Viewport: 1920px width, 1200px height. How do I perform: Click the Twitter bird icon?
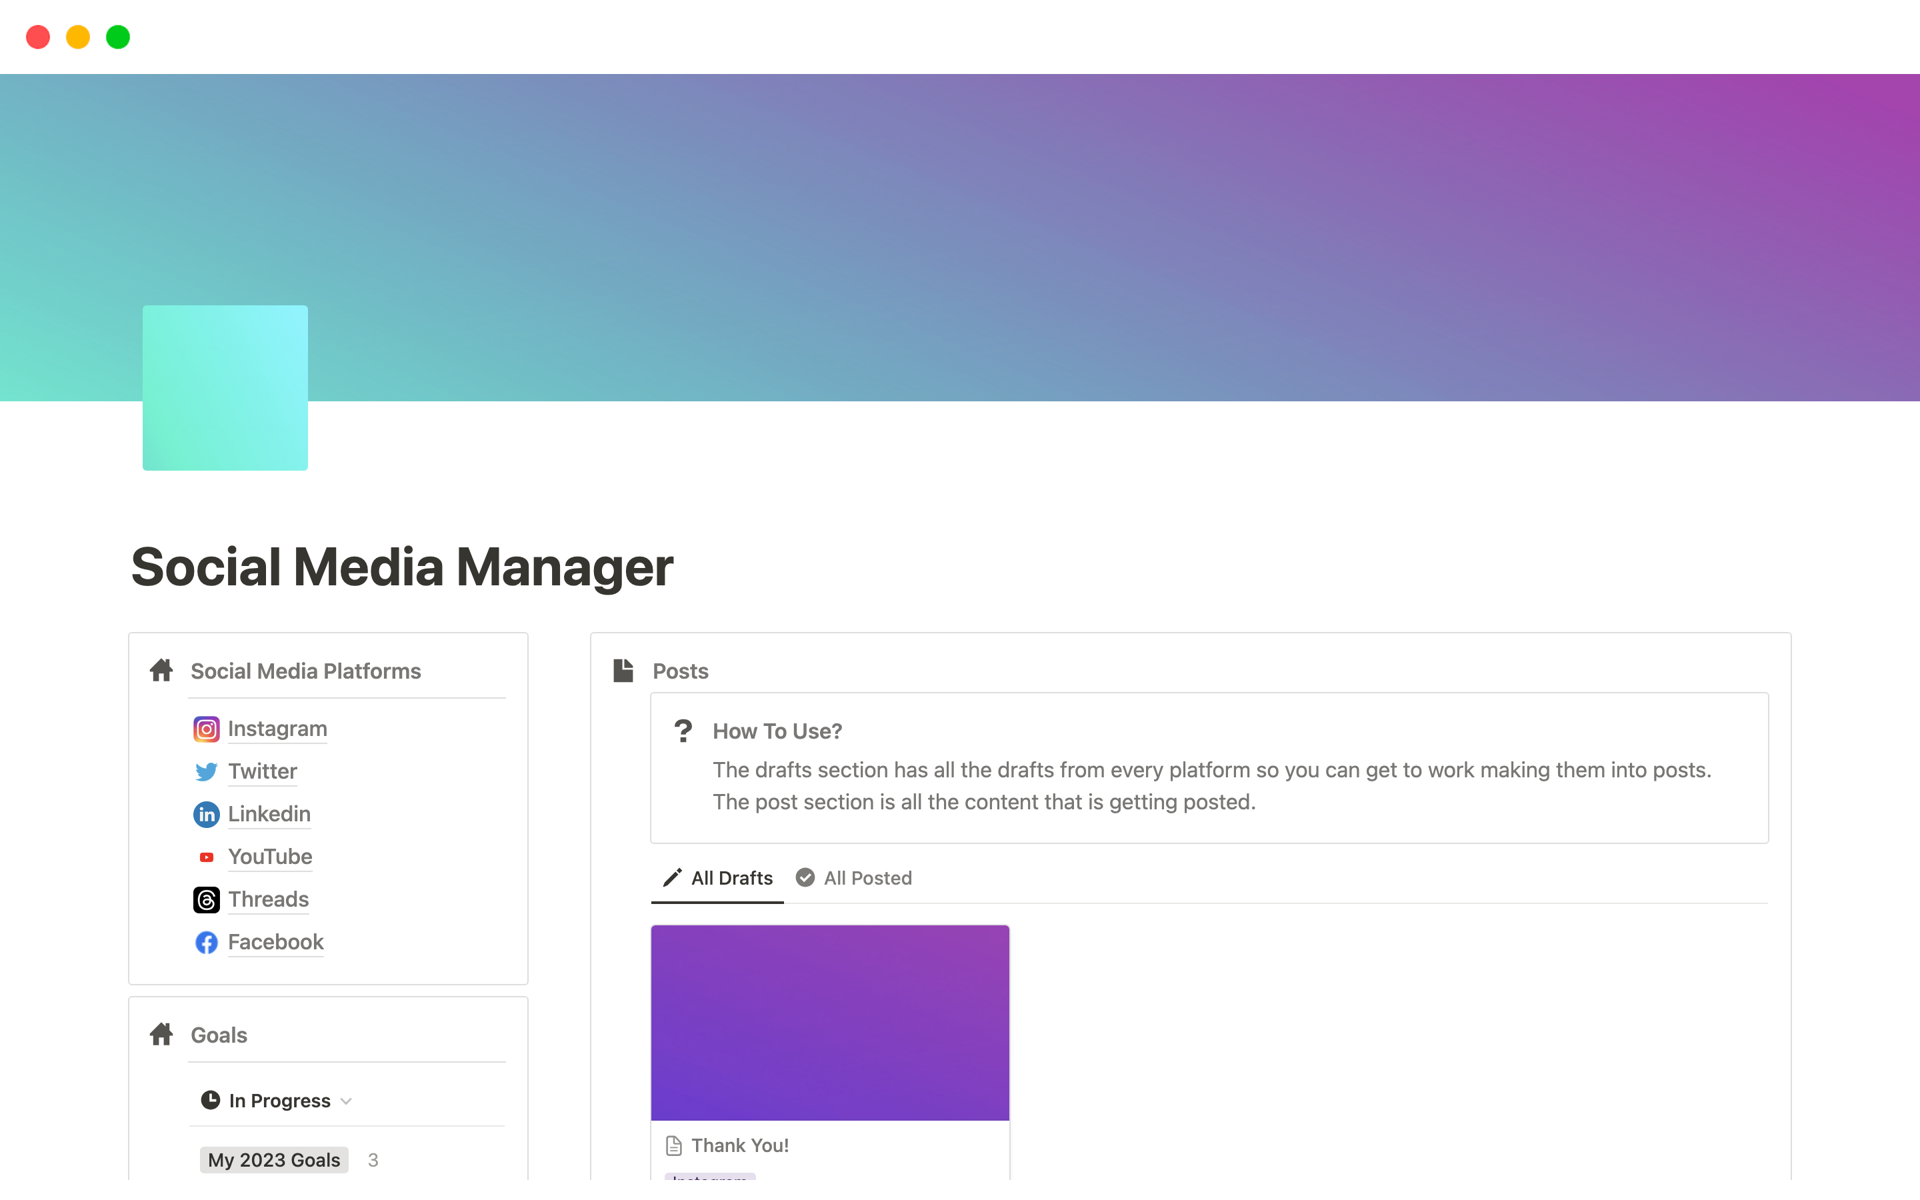coord(206,772)
